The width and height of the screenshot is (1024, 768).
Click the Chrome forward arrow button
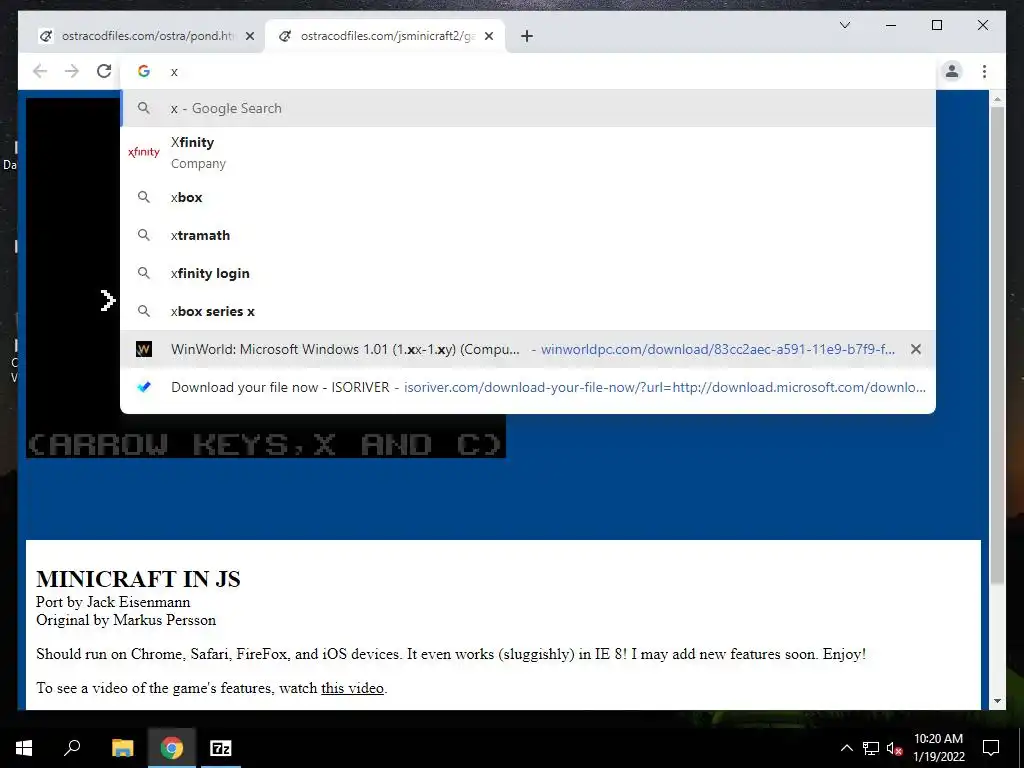pos(72,71)
